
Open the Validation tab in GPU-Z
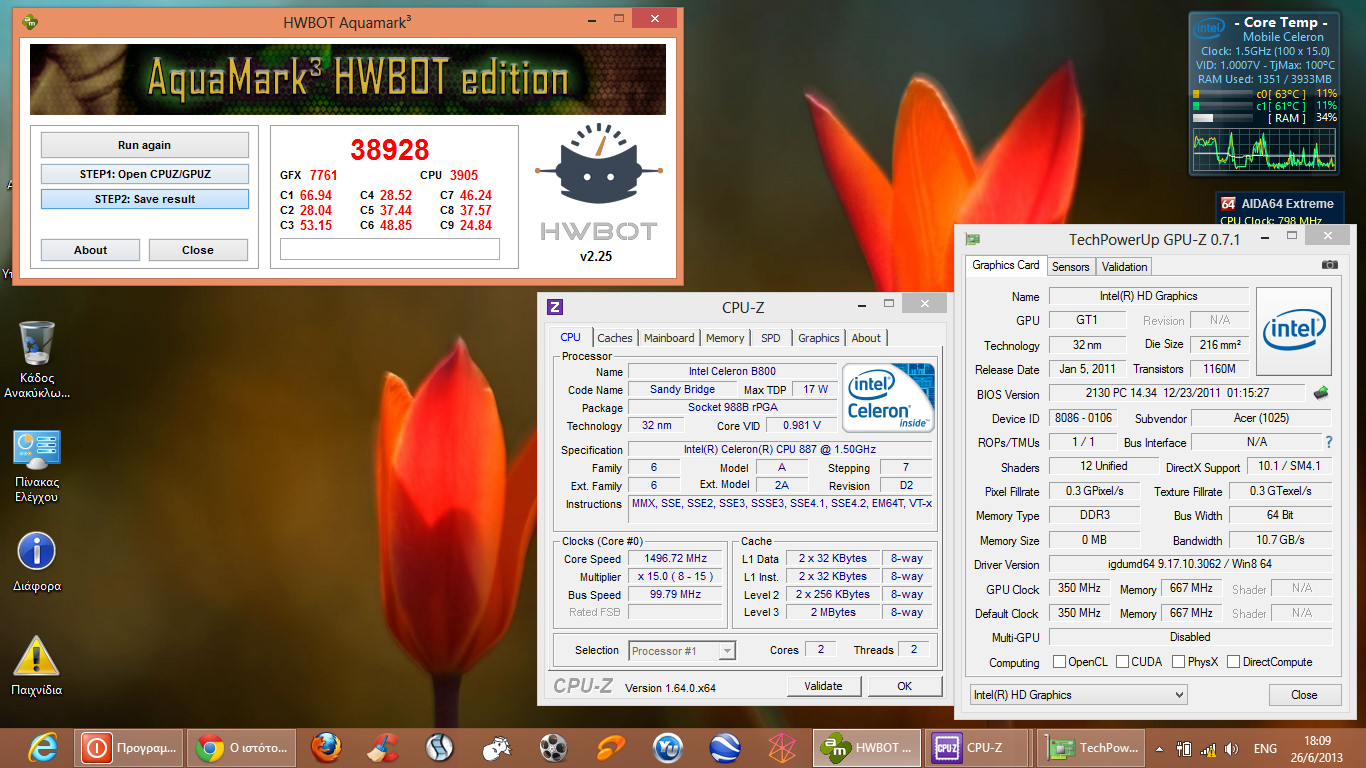tap(1125, 267)
